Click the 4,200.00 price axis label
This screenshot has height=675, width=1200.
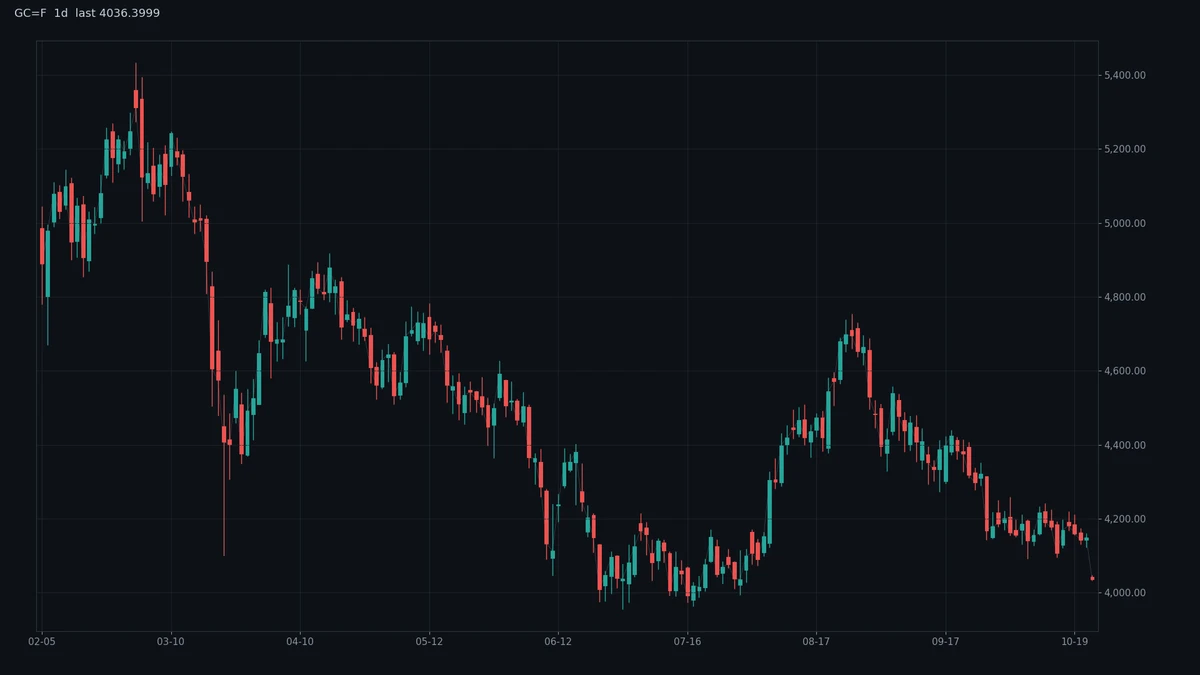coord(1125,519)
